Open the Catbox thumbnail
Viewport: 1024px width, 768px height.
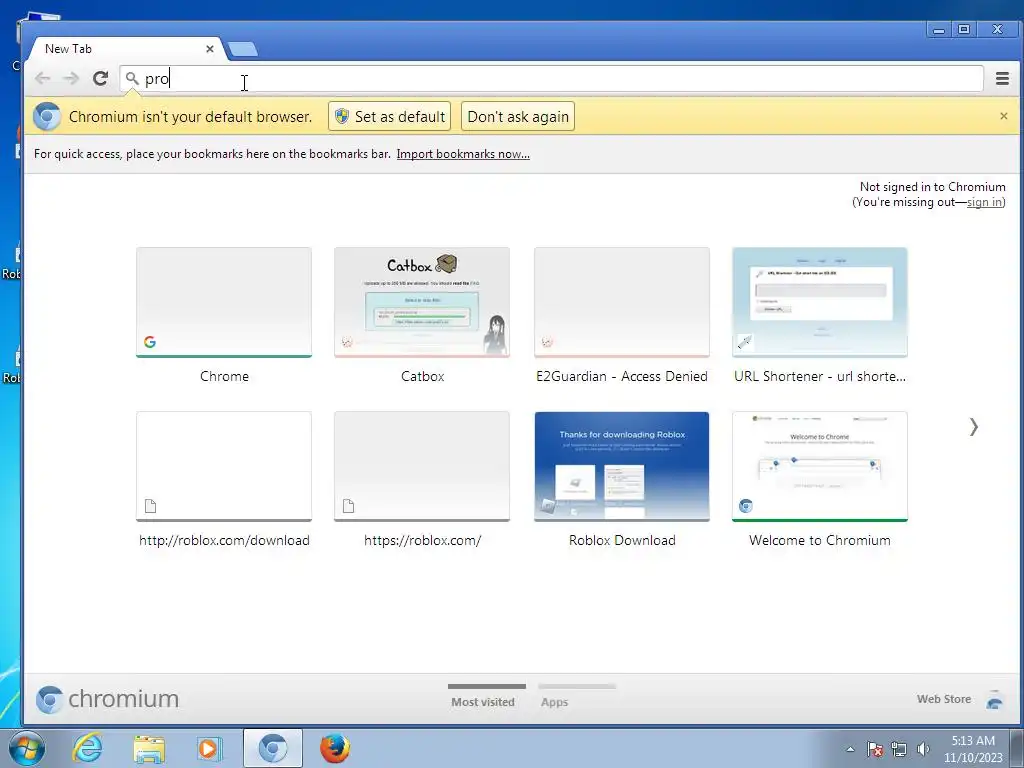click(x=422, y=302)
